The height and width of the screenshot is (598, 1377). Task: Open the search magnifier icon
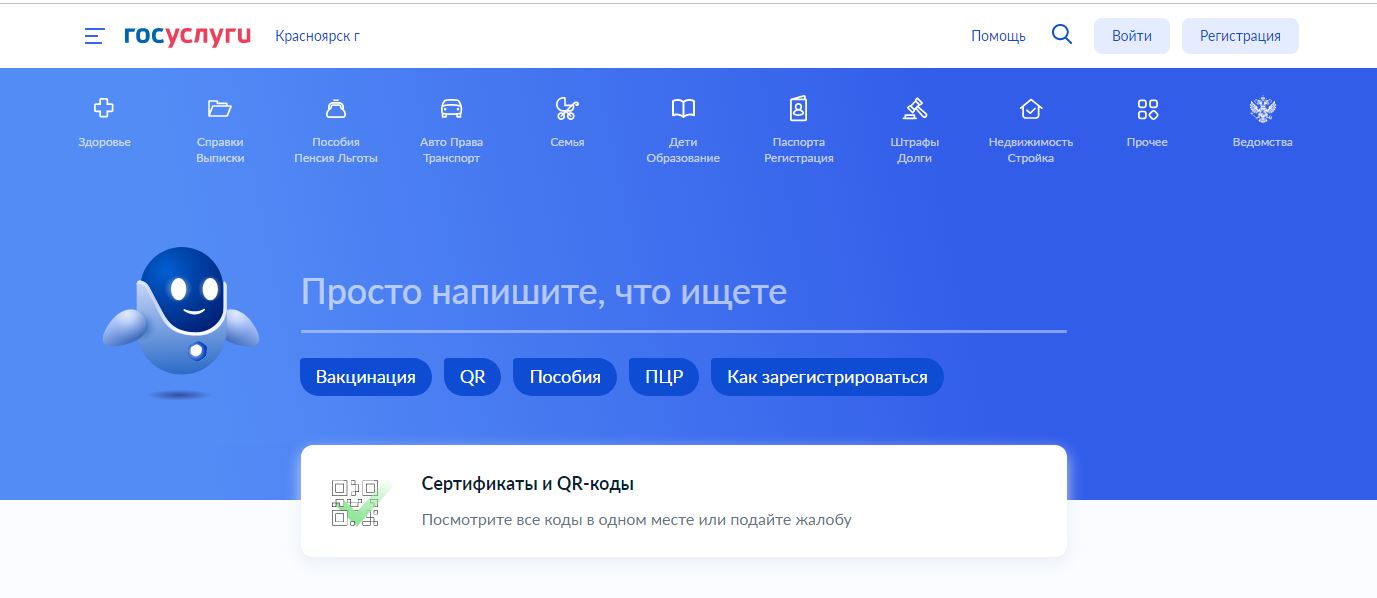pos(1062,35)
